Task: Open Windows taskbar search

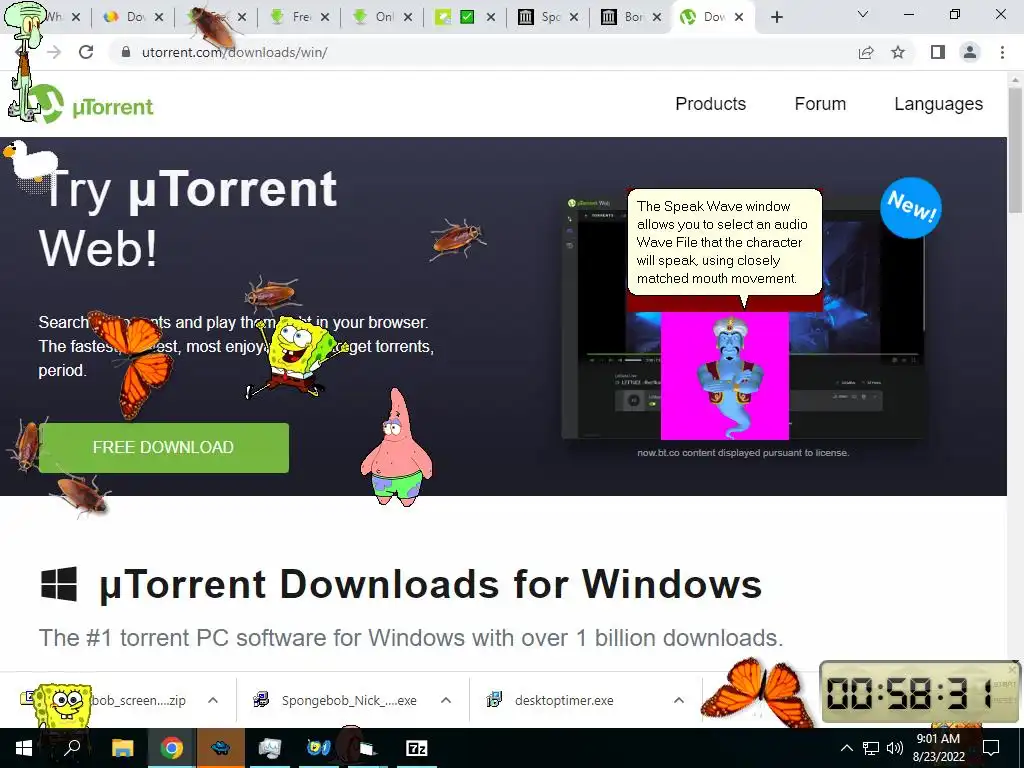Action: [x=72, y=748]
